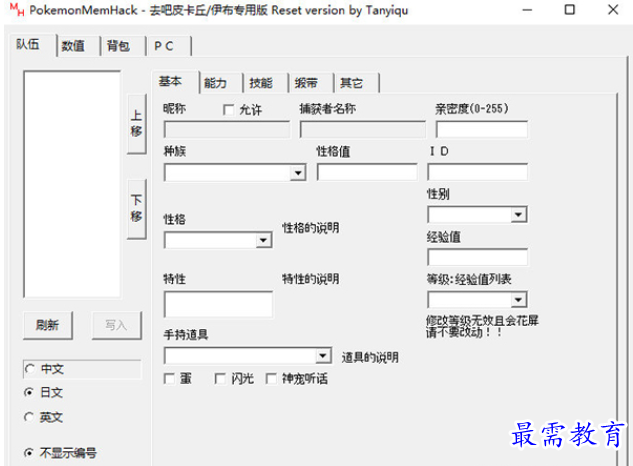The image size is (633, 466).
Task: Click the 下移 move-down button
Action: click(x=136, y=209)
